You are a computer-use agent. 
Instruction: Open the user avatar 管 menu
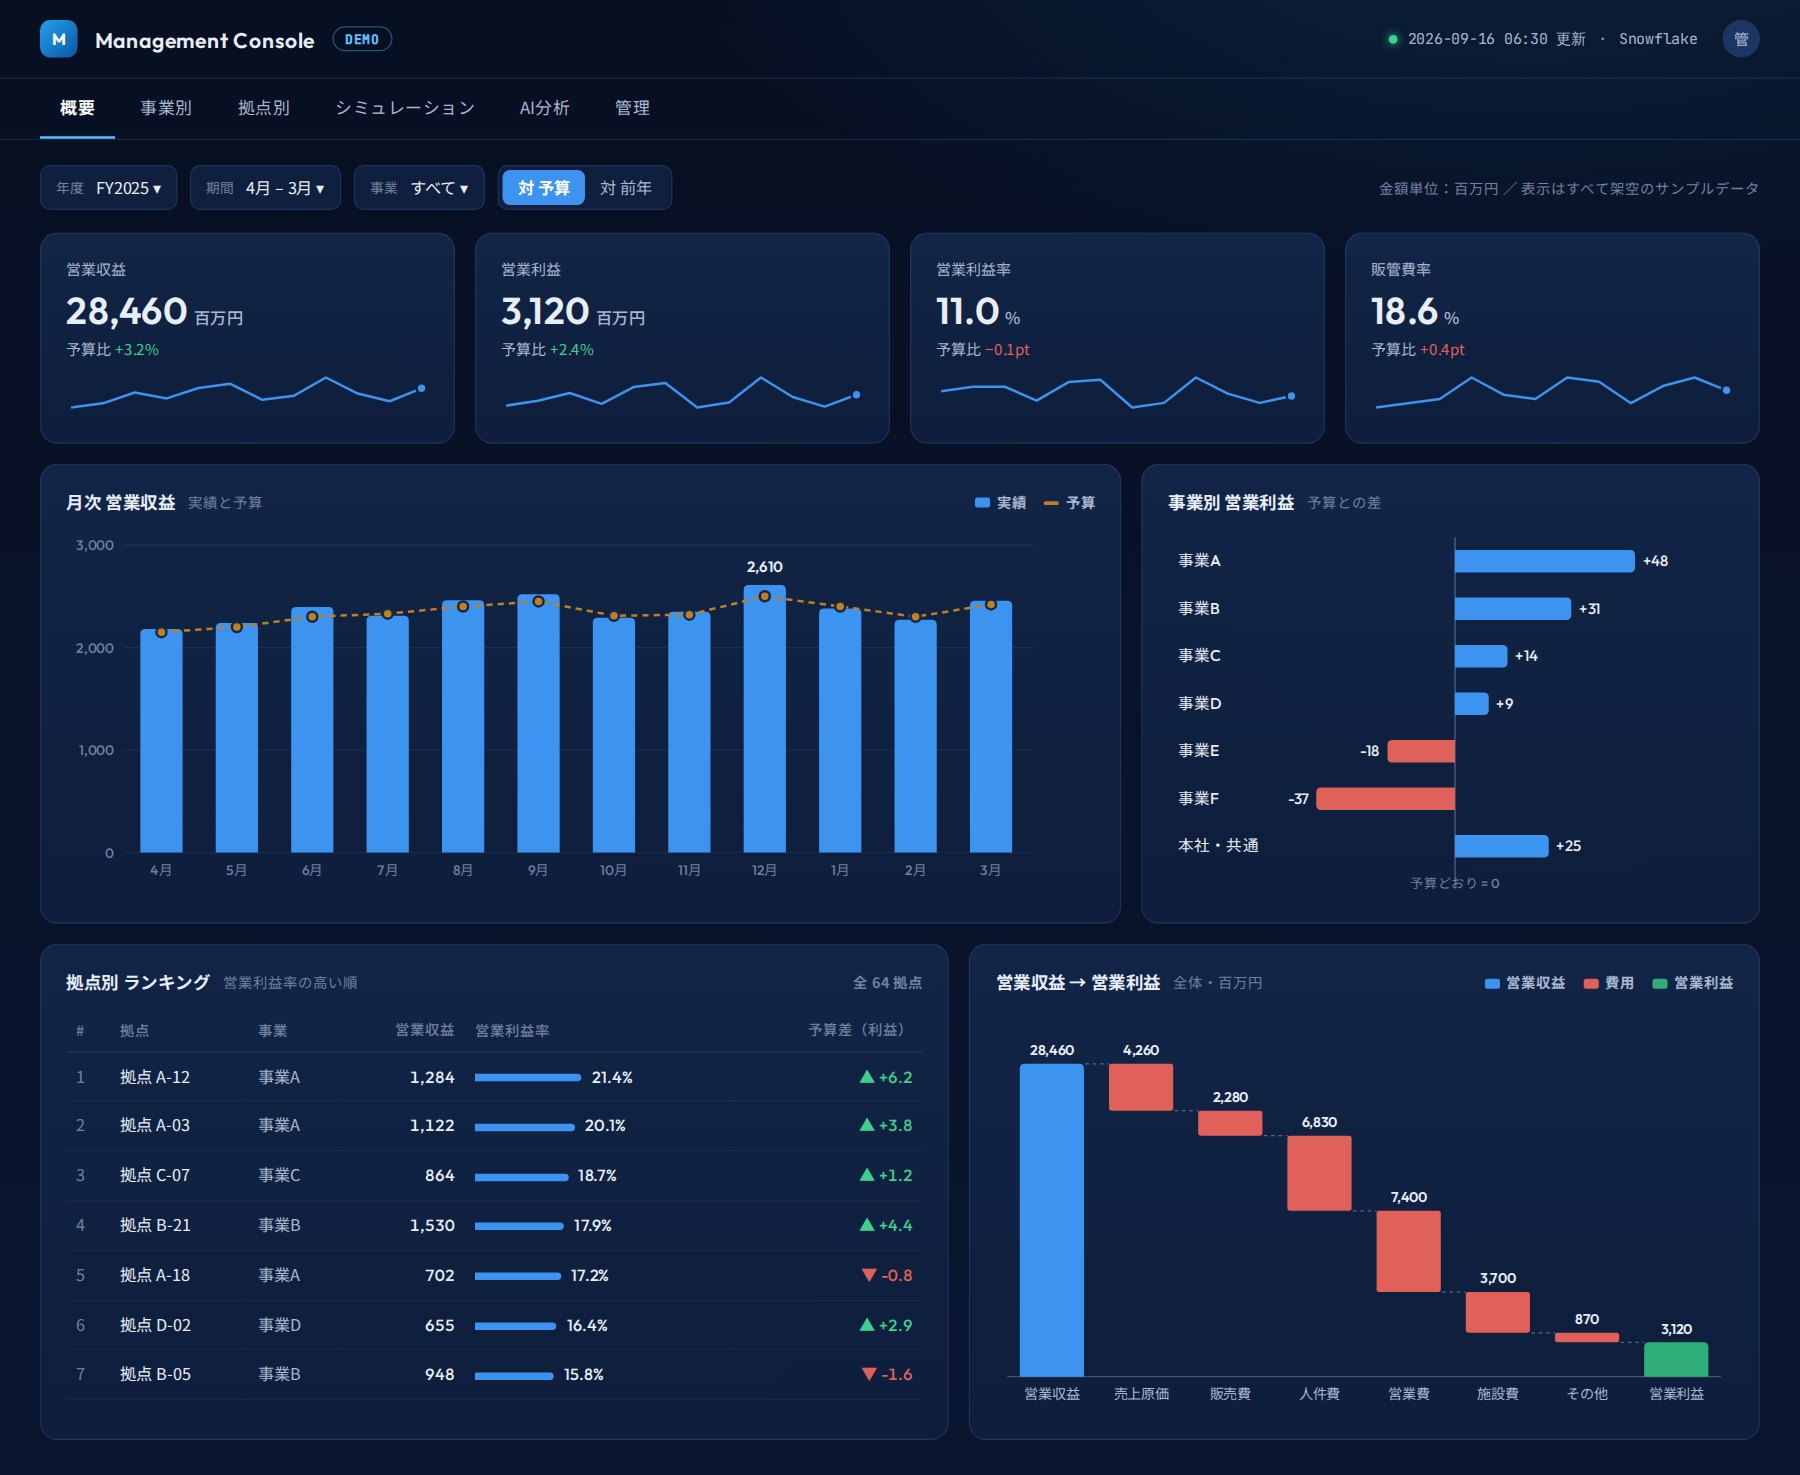[1741, 39]
